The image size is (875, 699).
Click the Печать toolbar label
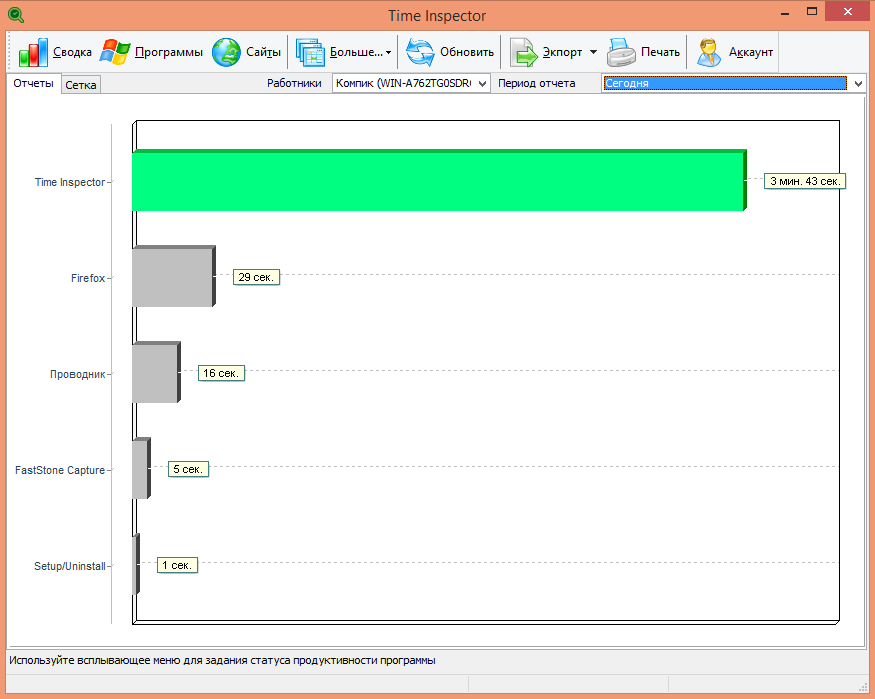pyautogui.click(x=660, y=52)
